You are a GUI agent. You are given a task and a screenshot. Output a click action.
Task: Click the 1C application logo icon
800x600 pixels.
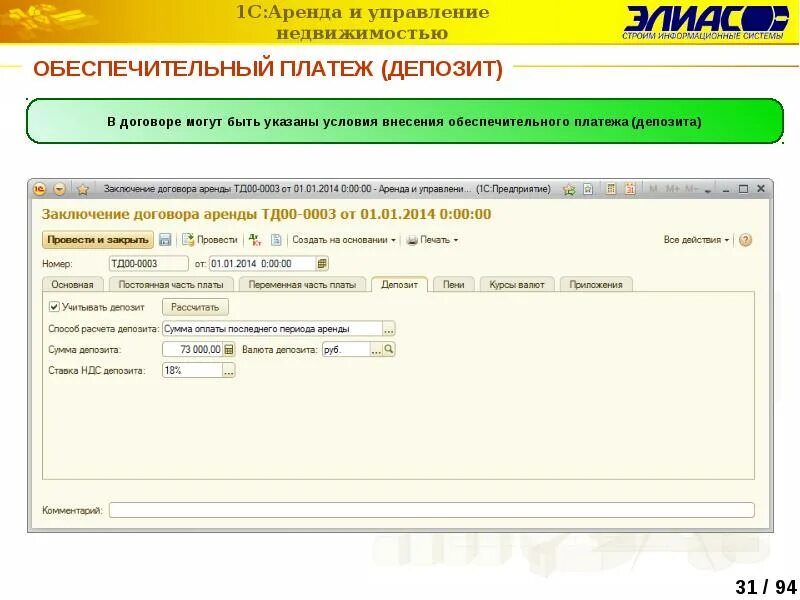click(x=39, y=189)
